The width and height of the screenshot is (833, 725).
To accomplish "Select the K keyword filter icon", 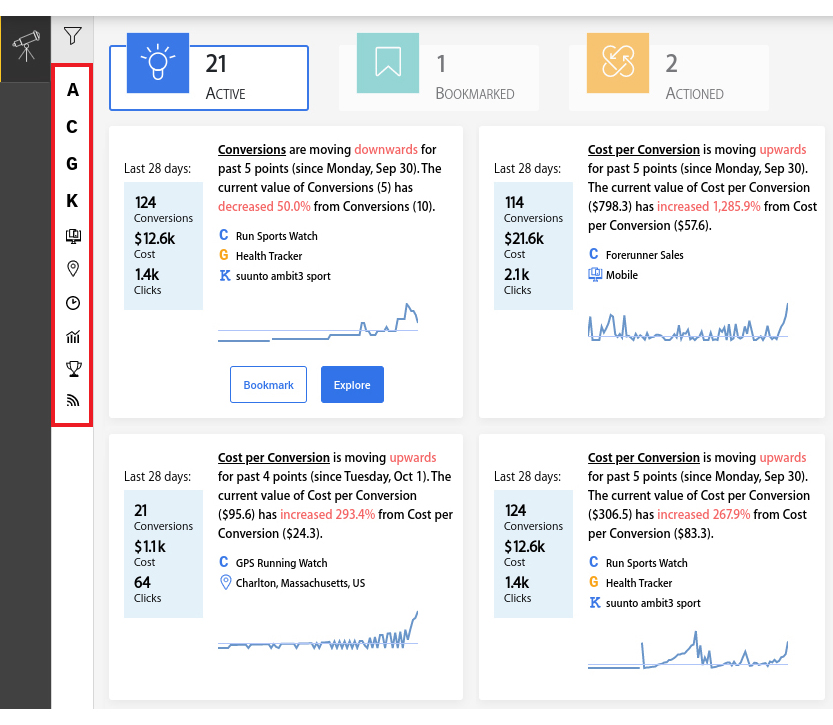I will tap(72, 201).
